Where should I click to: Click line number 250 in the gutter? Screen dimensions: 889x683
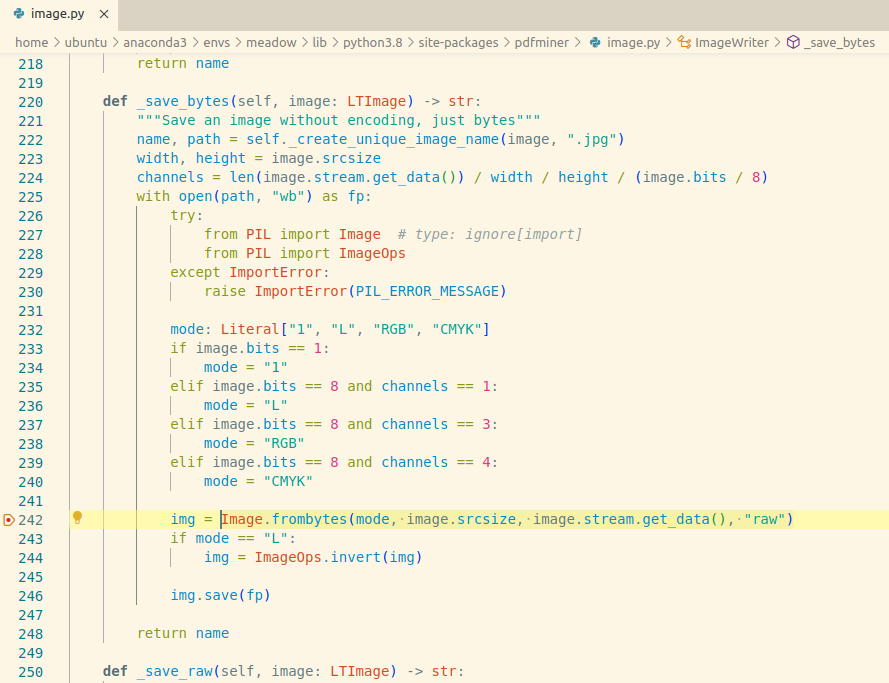point(31,672)
